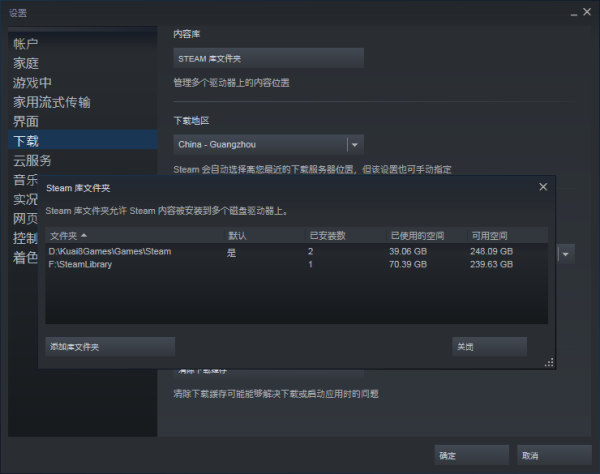
Task: Sort by the 可用空间 column header
Action: tap(507, 236)
